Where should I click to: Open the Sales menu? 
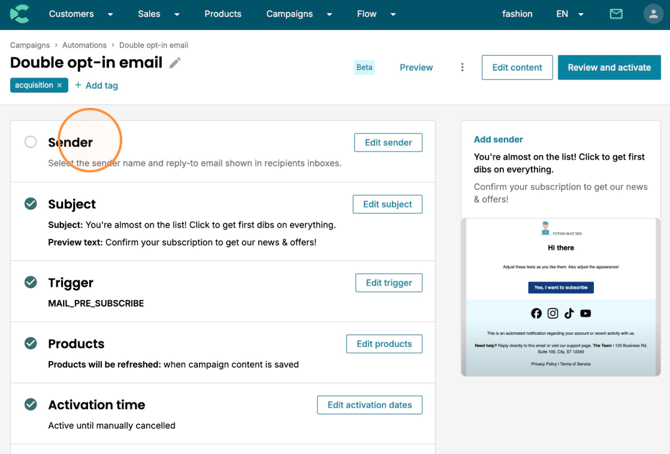pos(149,14)
